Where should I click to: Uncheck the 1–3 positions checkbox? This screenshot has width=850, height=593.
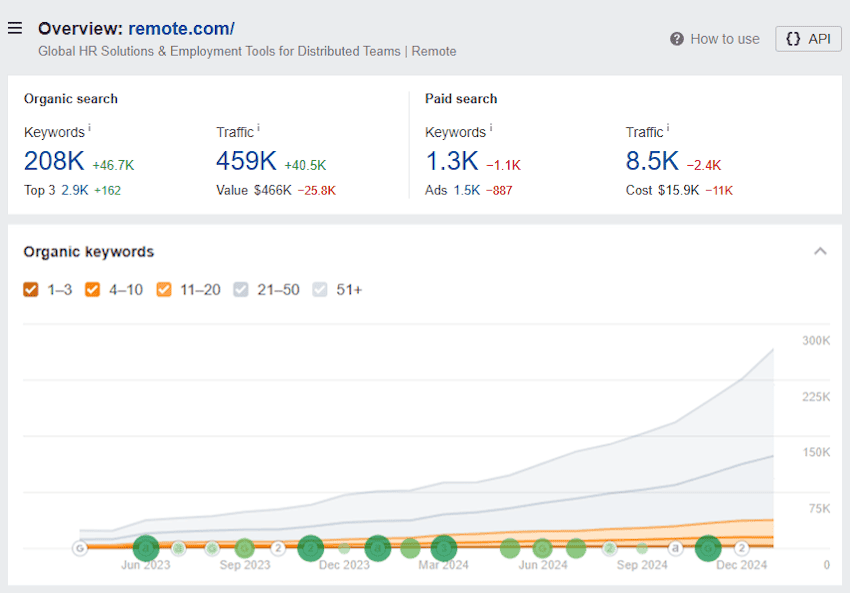point(31,290)
